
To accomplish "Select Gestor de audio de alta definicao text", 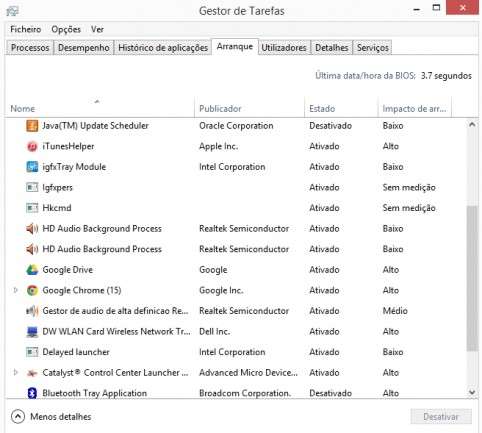I will pos(115,311).
